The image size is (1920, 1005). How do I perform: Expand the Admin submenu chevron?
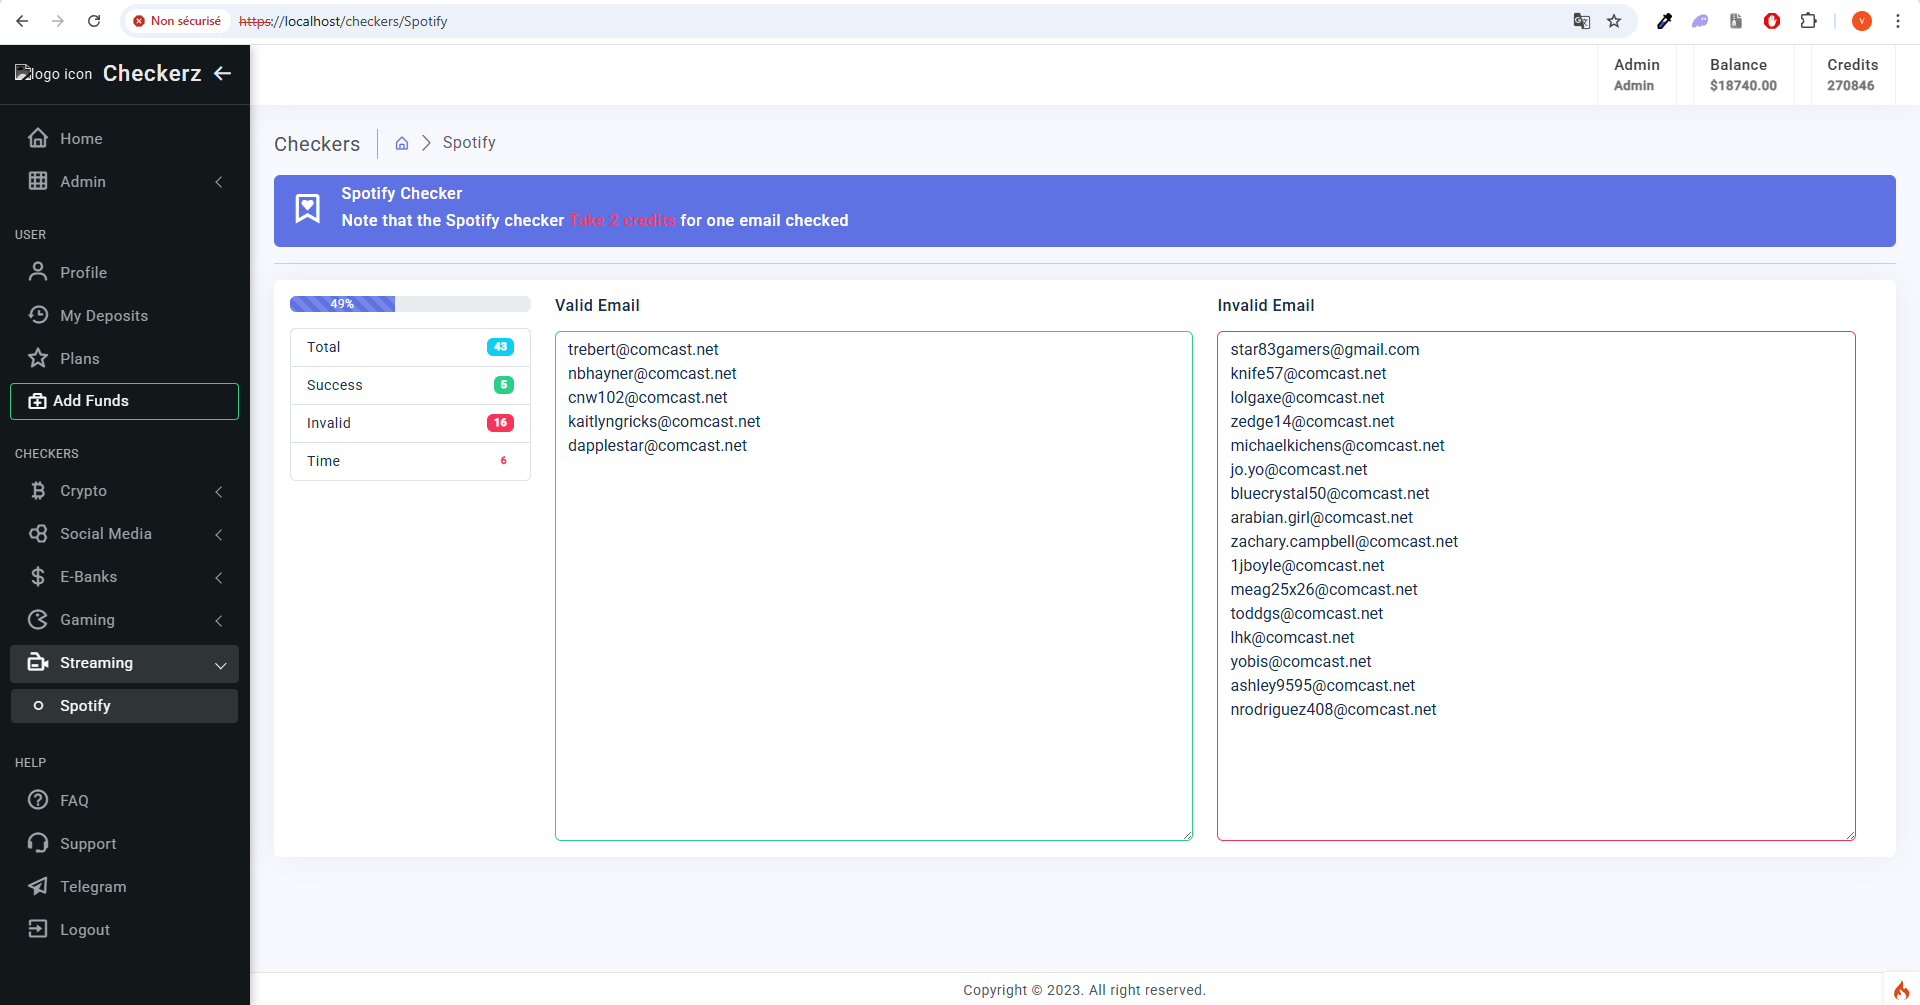click(219, 182)
